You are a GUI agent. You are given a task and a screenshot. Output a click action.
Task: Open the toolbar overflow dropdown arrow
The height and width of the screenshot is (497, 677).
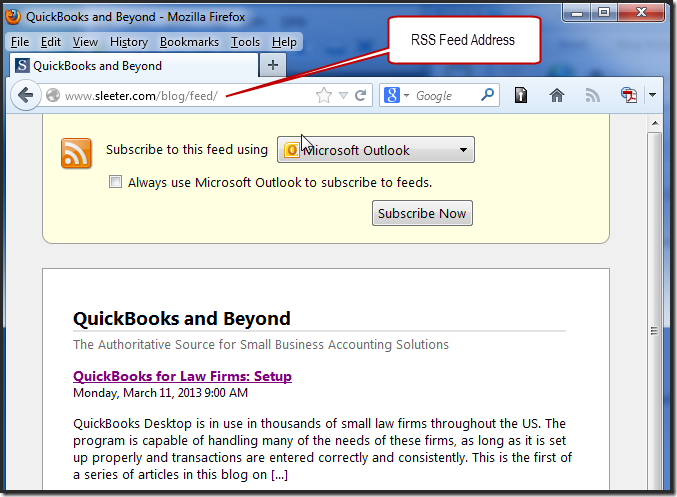coord(652,95)
